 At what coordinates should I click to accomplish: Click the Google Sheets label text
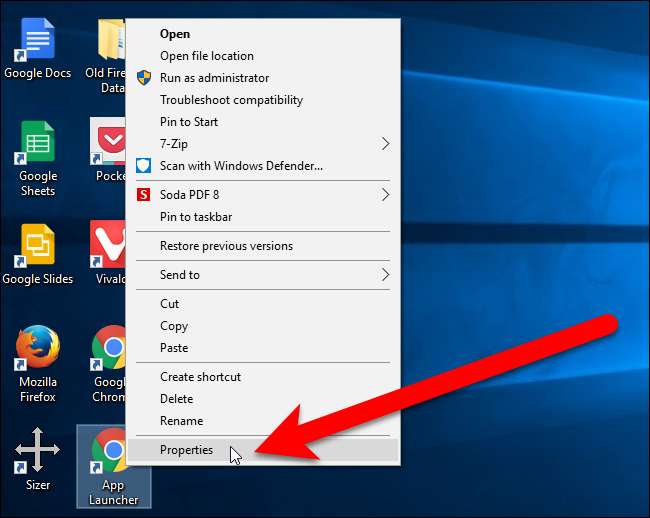(x=38, y=183)
